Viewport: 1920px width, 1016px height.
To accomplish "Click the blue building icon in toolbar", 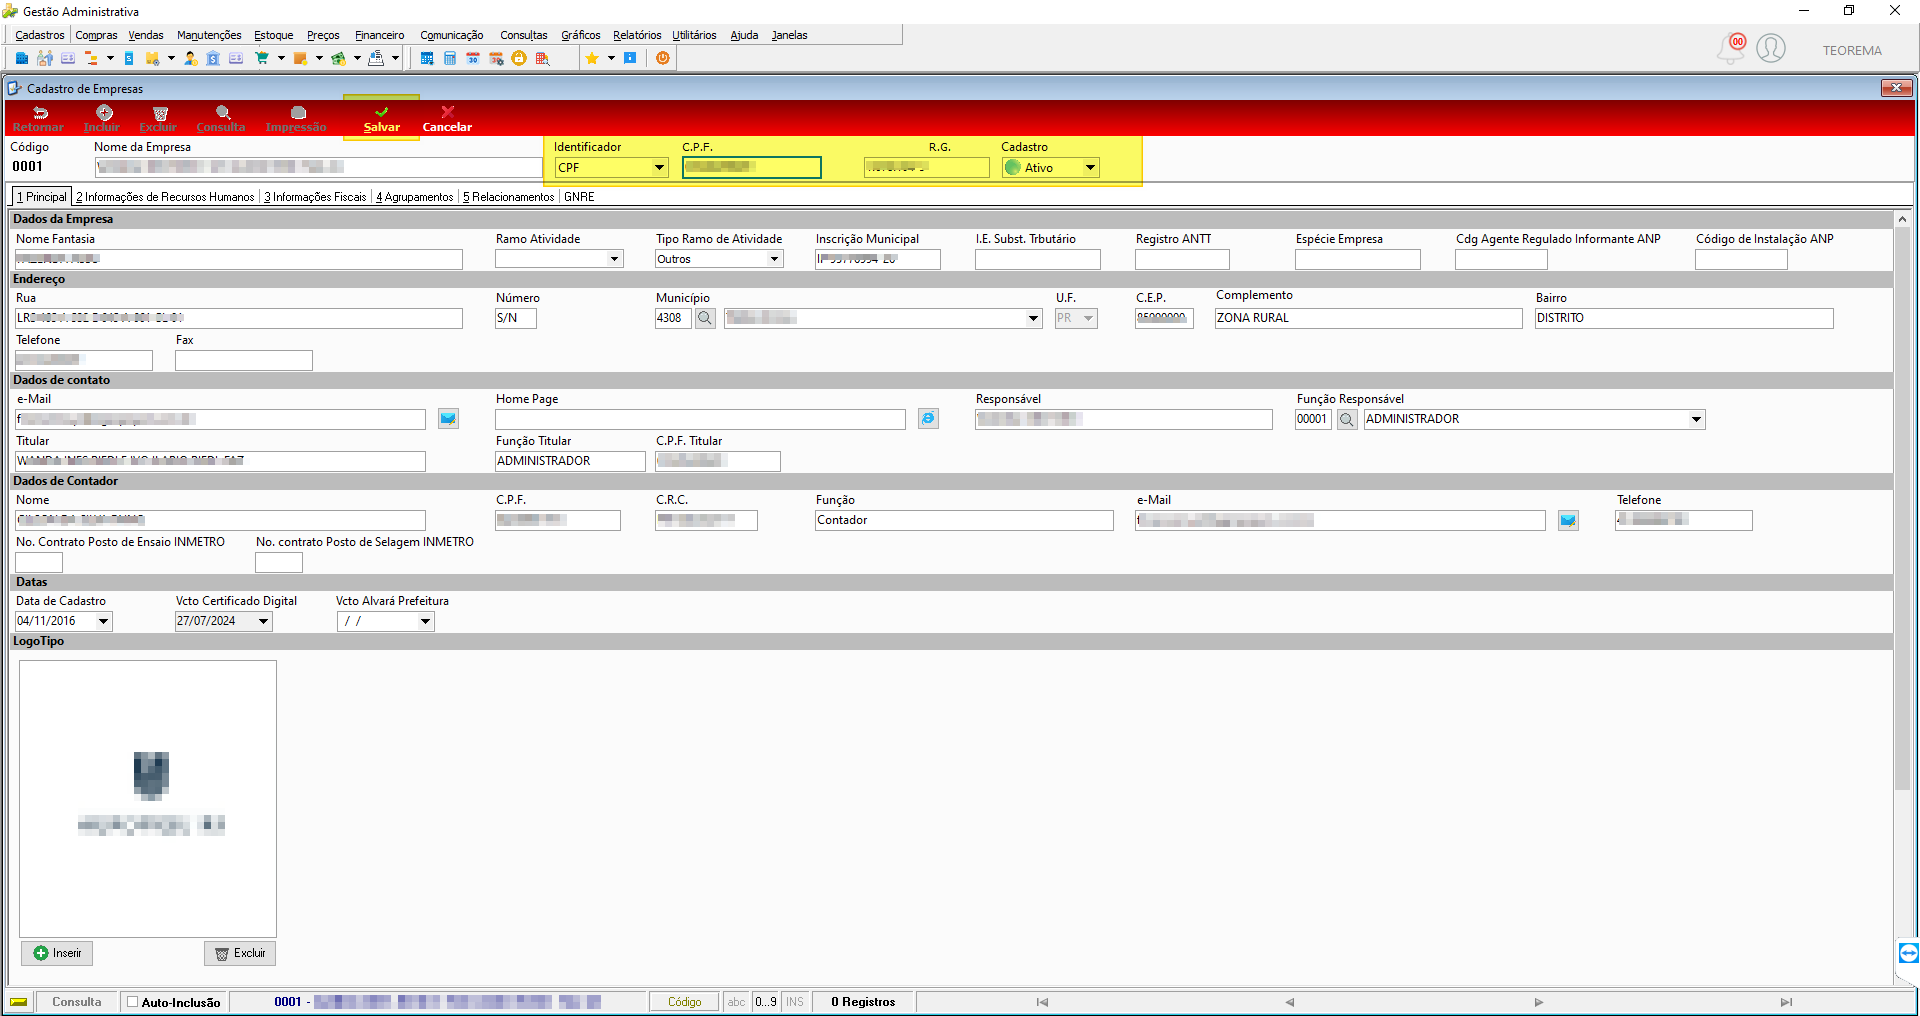I will 22,58.
